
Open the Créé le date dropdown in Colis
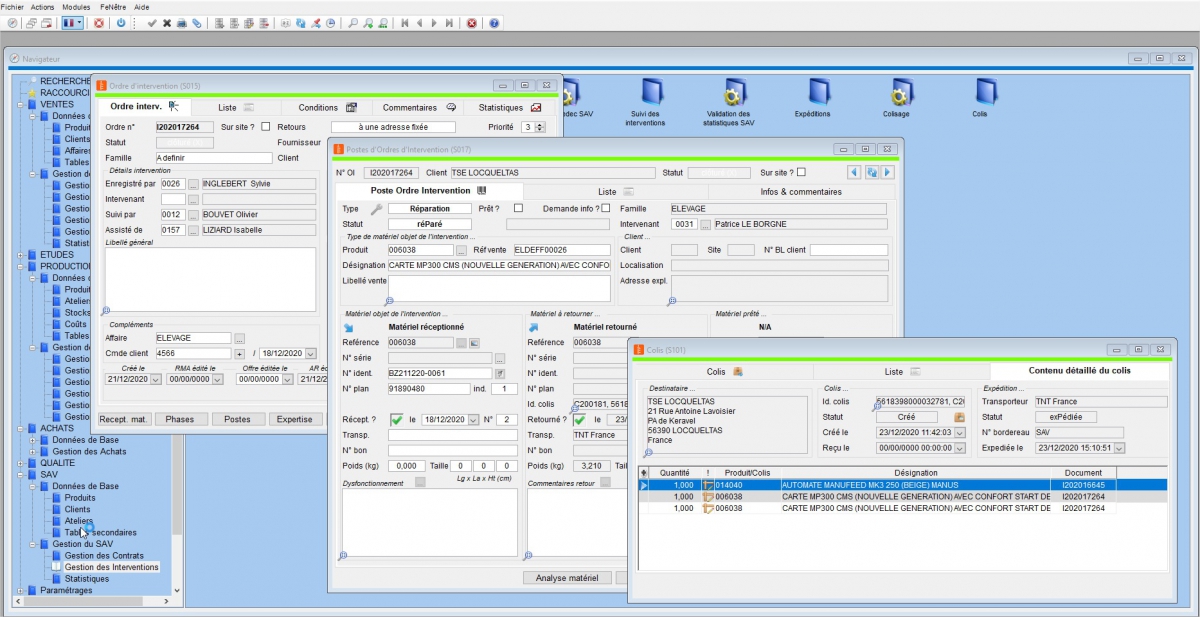click(x=959, y=434)
